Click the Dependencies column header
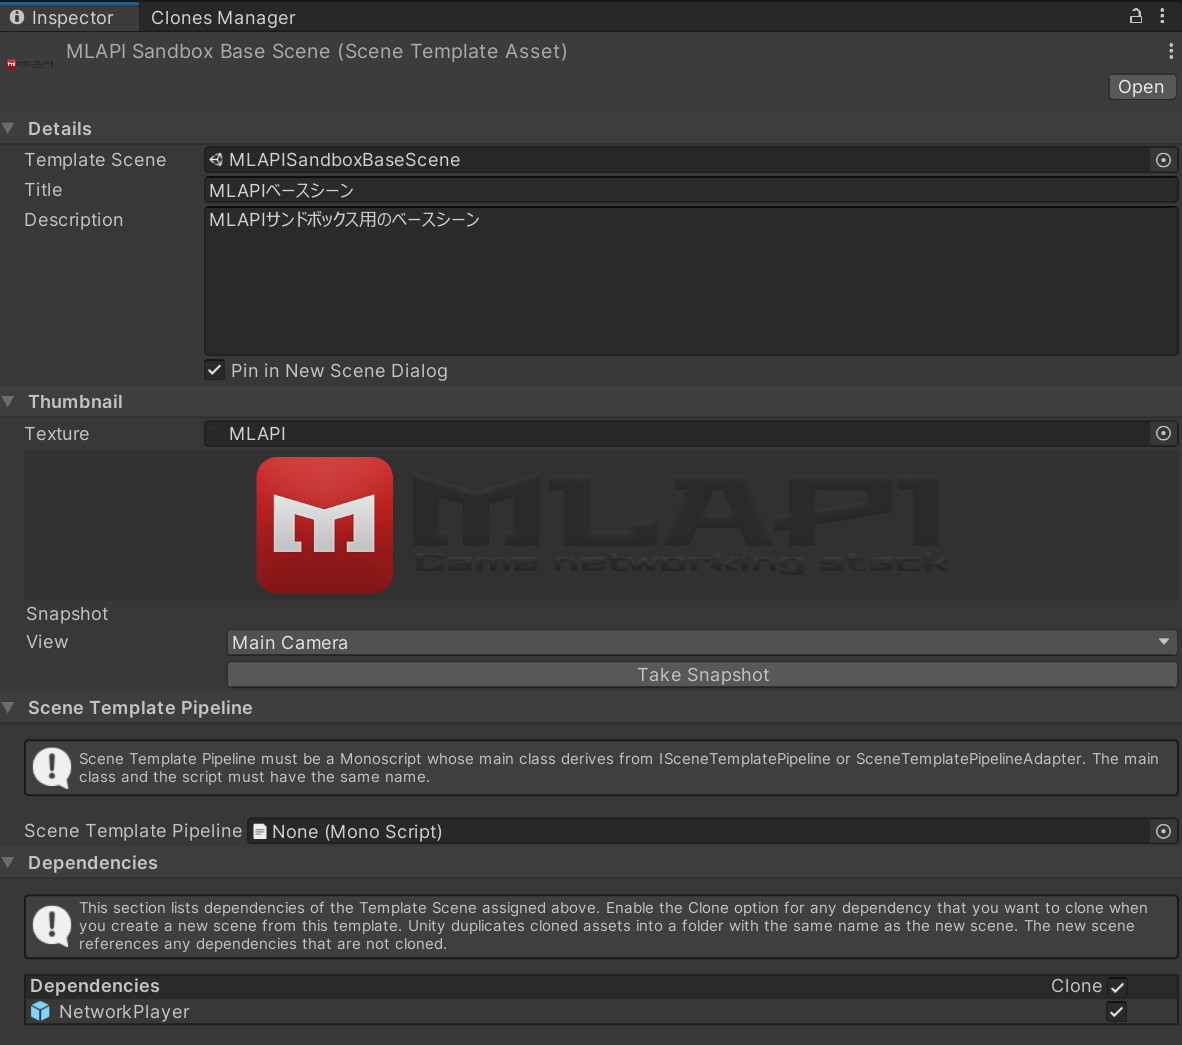 click(95, 985)
